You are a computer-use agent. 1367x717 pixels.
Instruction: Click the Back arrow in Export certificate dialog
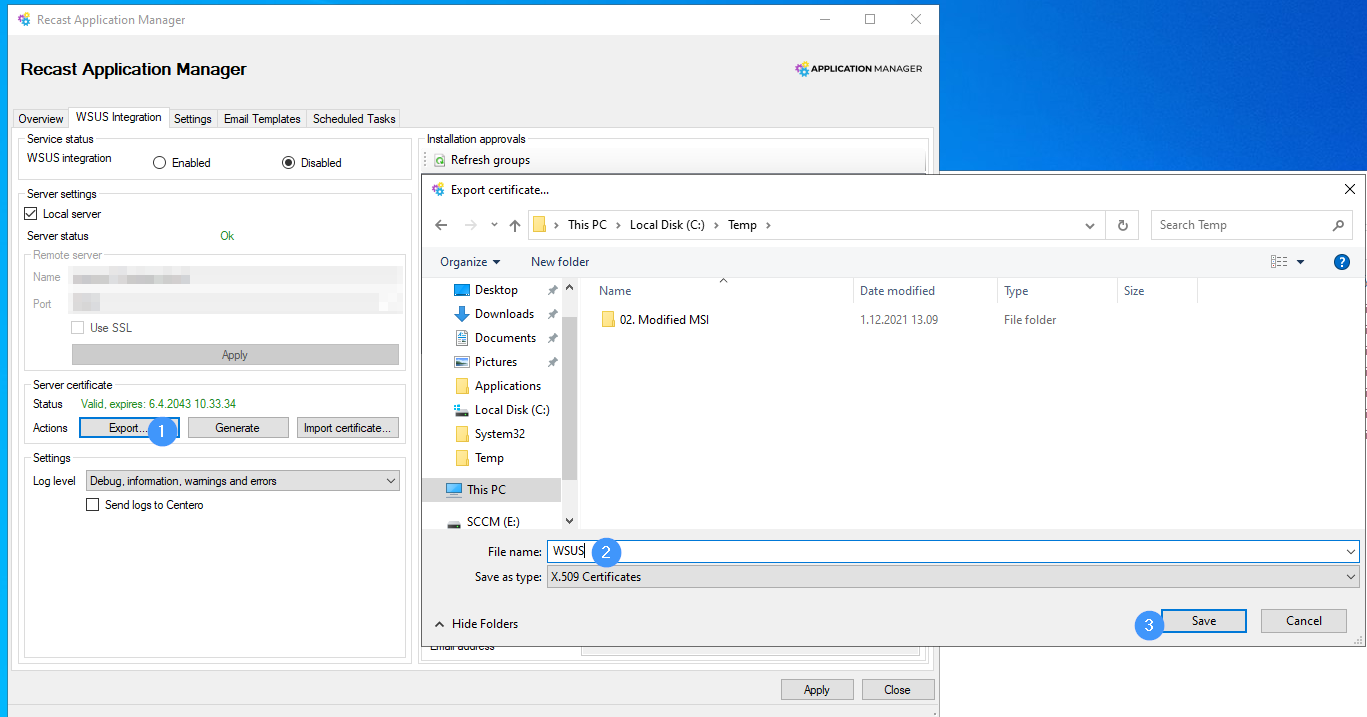click(442, 225)
